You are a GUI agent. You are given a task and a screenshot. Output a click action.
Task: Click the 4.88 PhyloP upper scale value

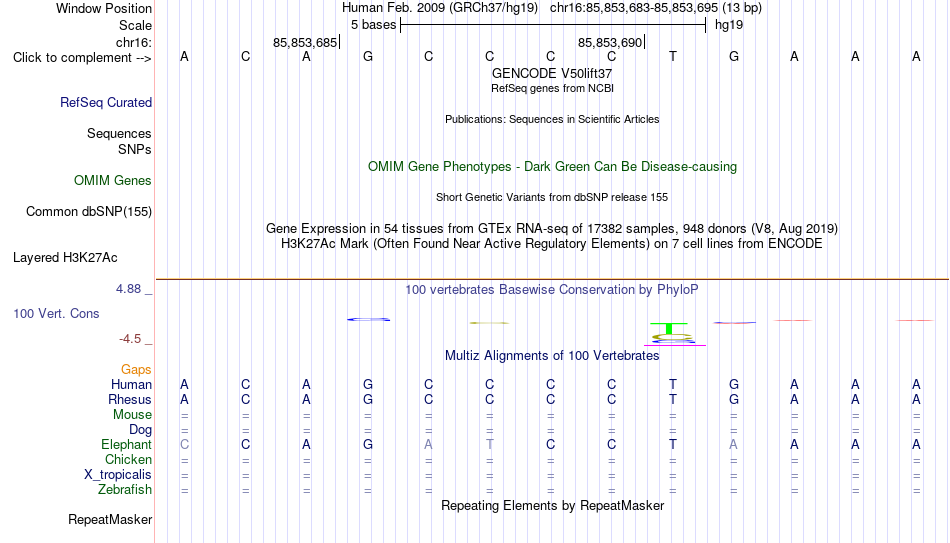128,289
